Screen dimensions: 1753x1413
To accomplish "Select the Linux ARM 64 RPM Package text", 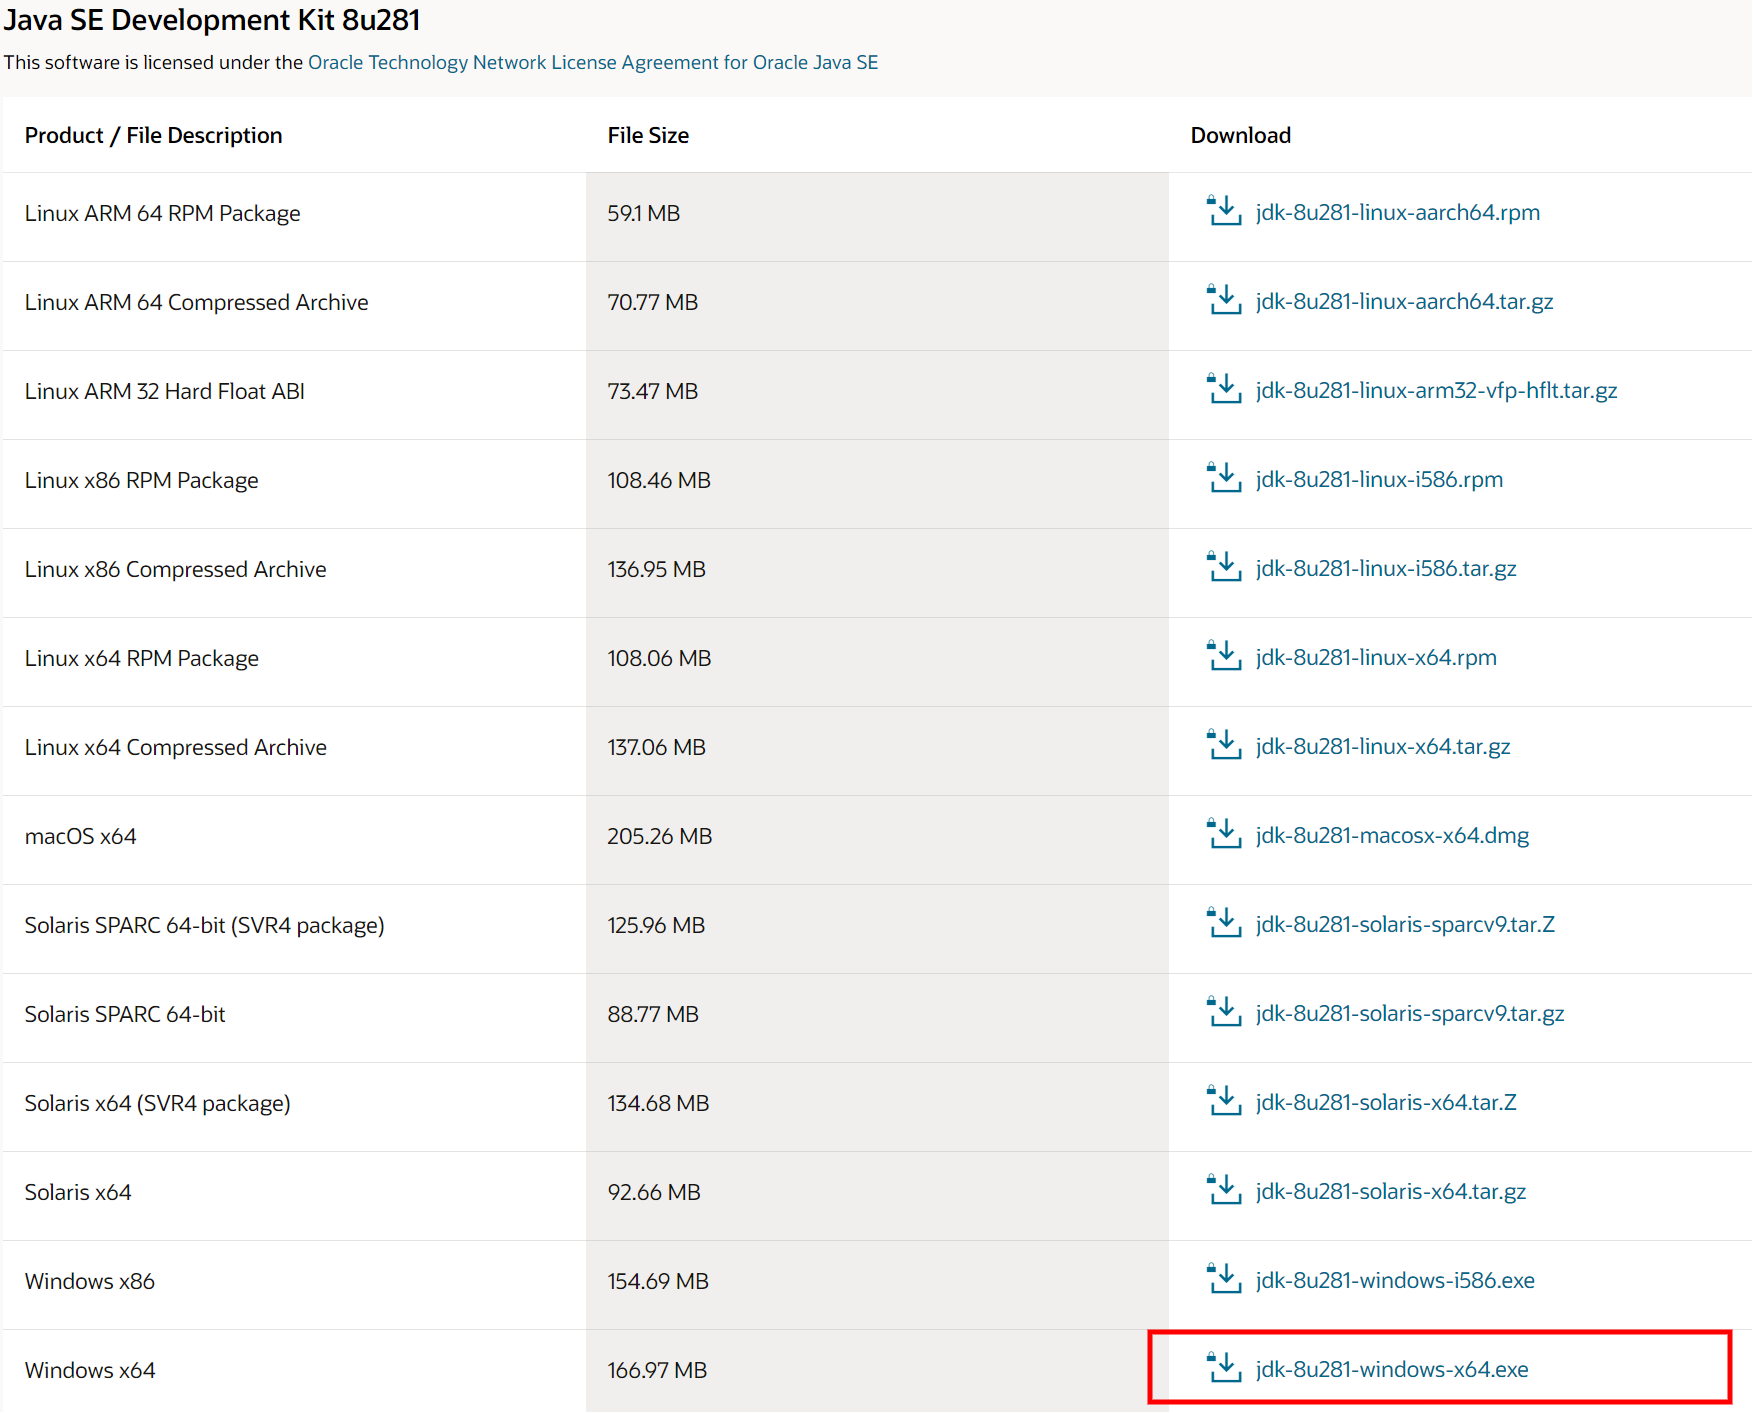I will pyautogui.click(x=162, y=213).
